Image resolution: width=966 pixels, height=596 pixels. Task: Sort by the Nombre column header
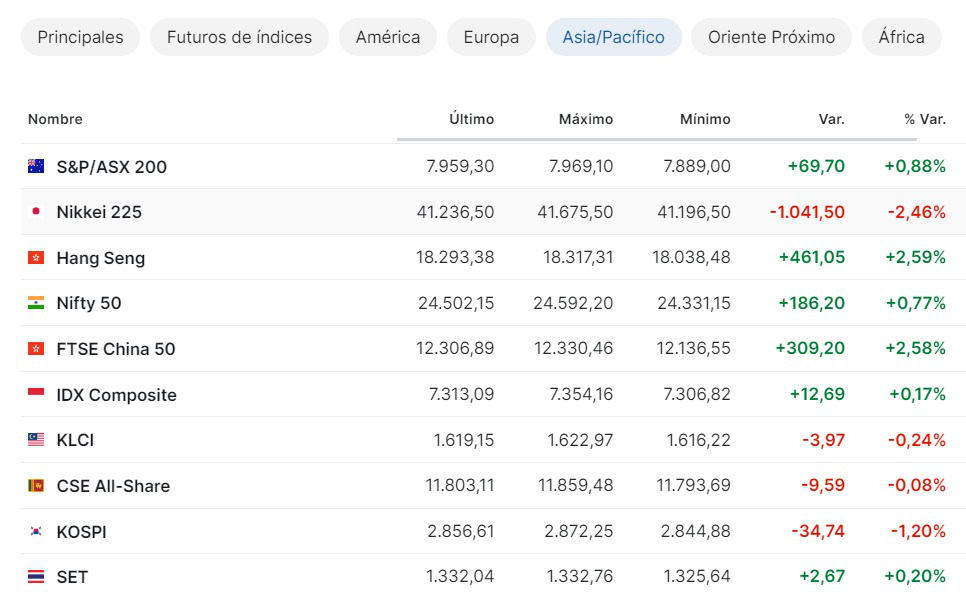point(55,119)
